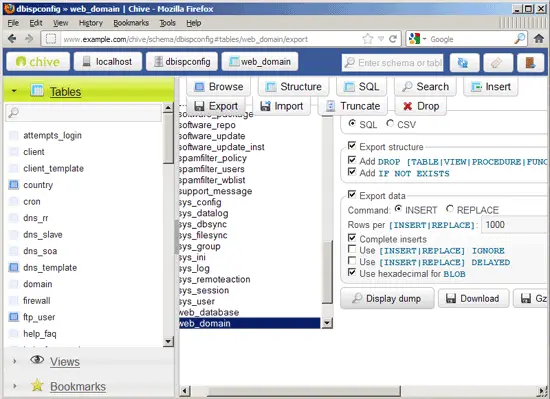Screen dimensions: 550x399
Task: Click the logout door icon button
Action: tap(530, 63)
